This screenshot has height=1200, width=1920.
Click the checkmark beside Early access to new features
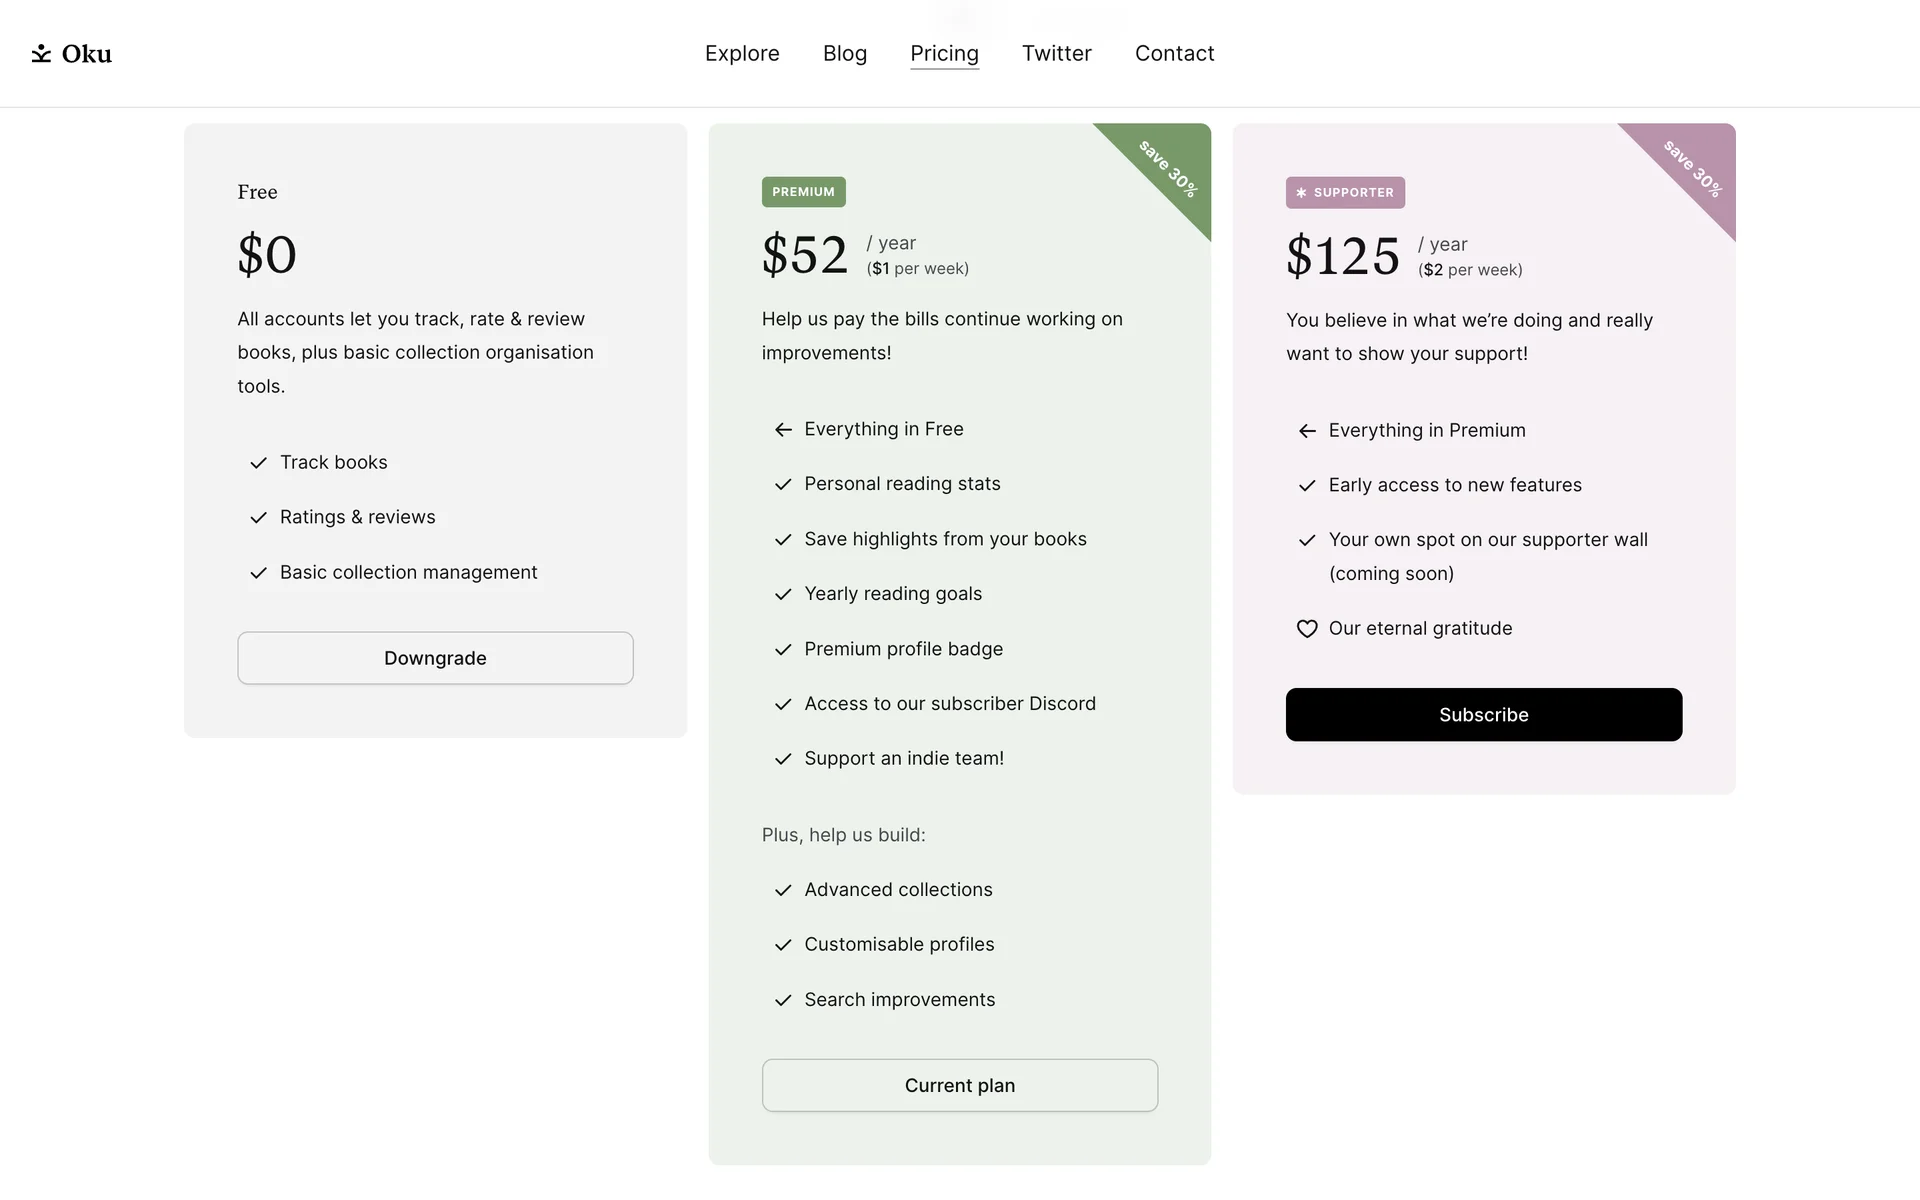coord(1307,486)
